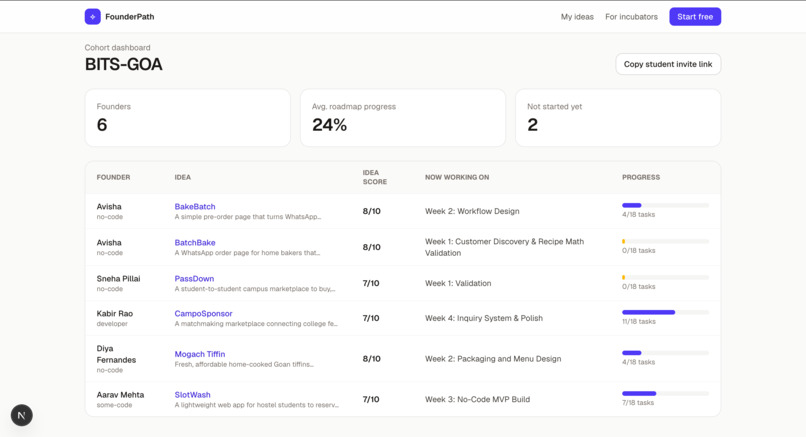The height and width of the screenshot is (437, 806).
Task: Click Copy student invite link button
Action: click(668, 64)
